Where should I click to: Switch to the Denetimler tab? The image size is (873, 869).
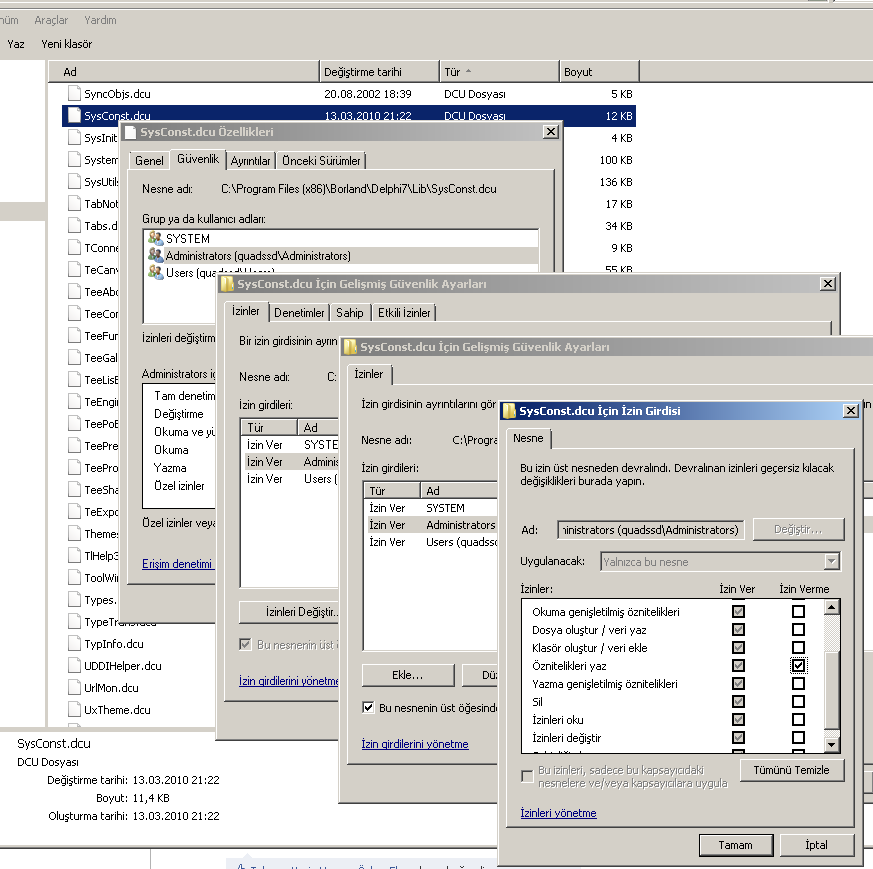coord(299,313)
